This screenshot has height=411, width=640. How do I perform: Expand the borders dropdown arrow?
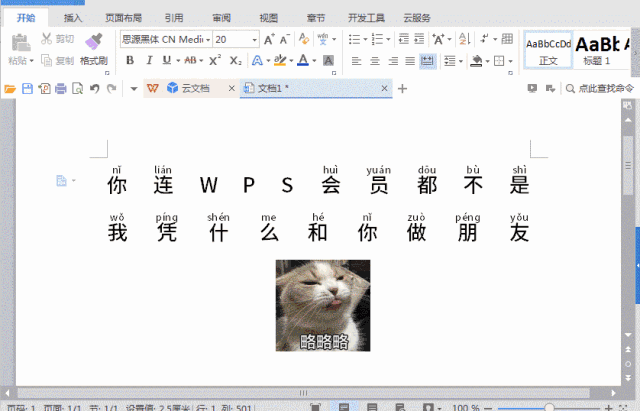[511, 61]
